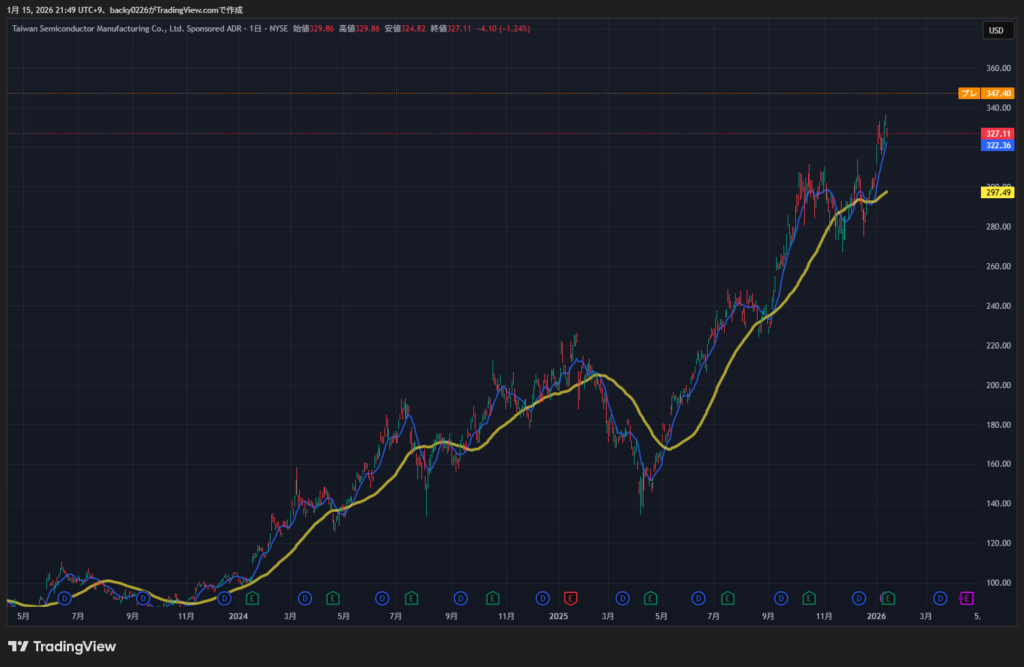The height and width of the screenshot is (667, 1024).
Task: Click the orange プレ pre-market label
Action: point(969,93)
